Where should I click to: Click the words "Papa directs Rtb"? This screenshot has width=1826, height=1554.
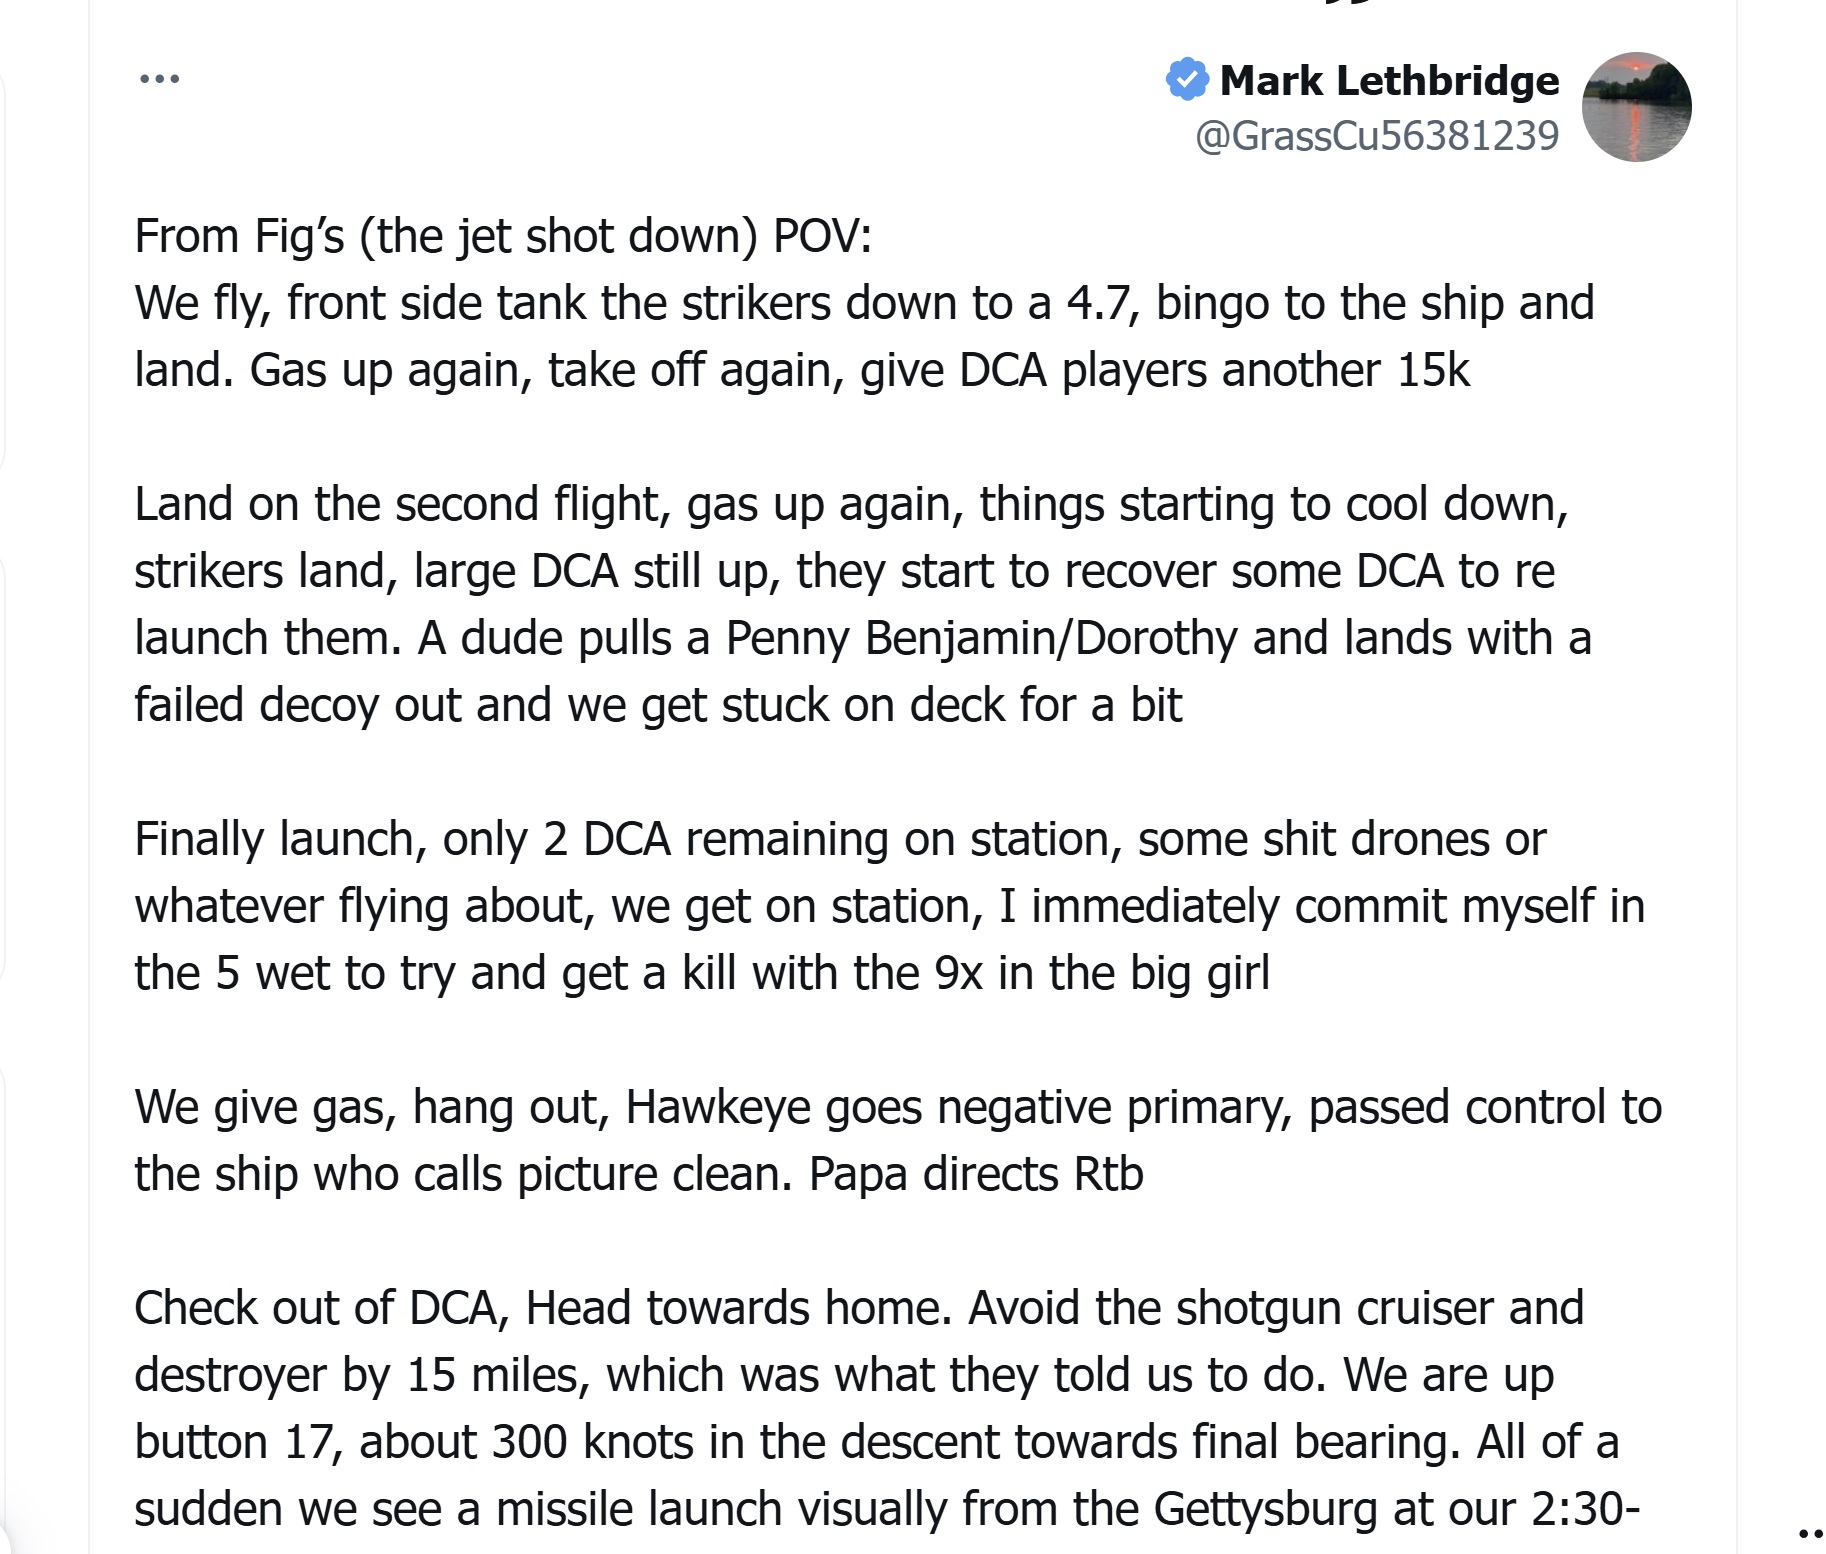click(975, 1174)
